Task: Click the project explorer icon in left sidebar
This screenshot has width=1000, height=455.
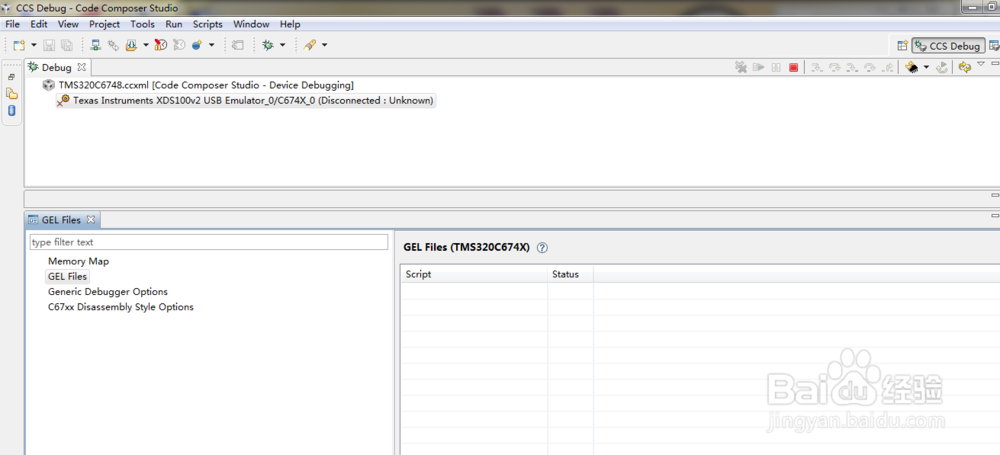Action: click(x=11, y=94)
